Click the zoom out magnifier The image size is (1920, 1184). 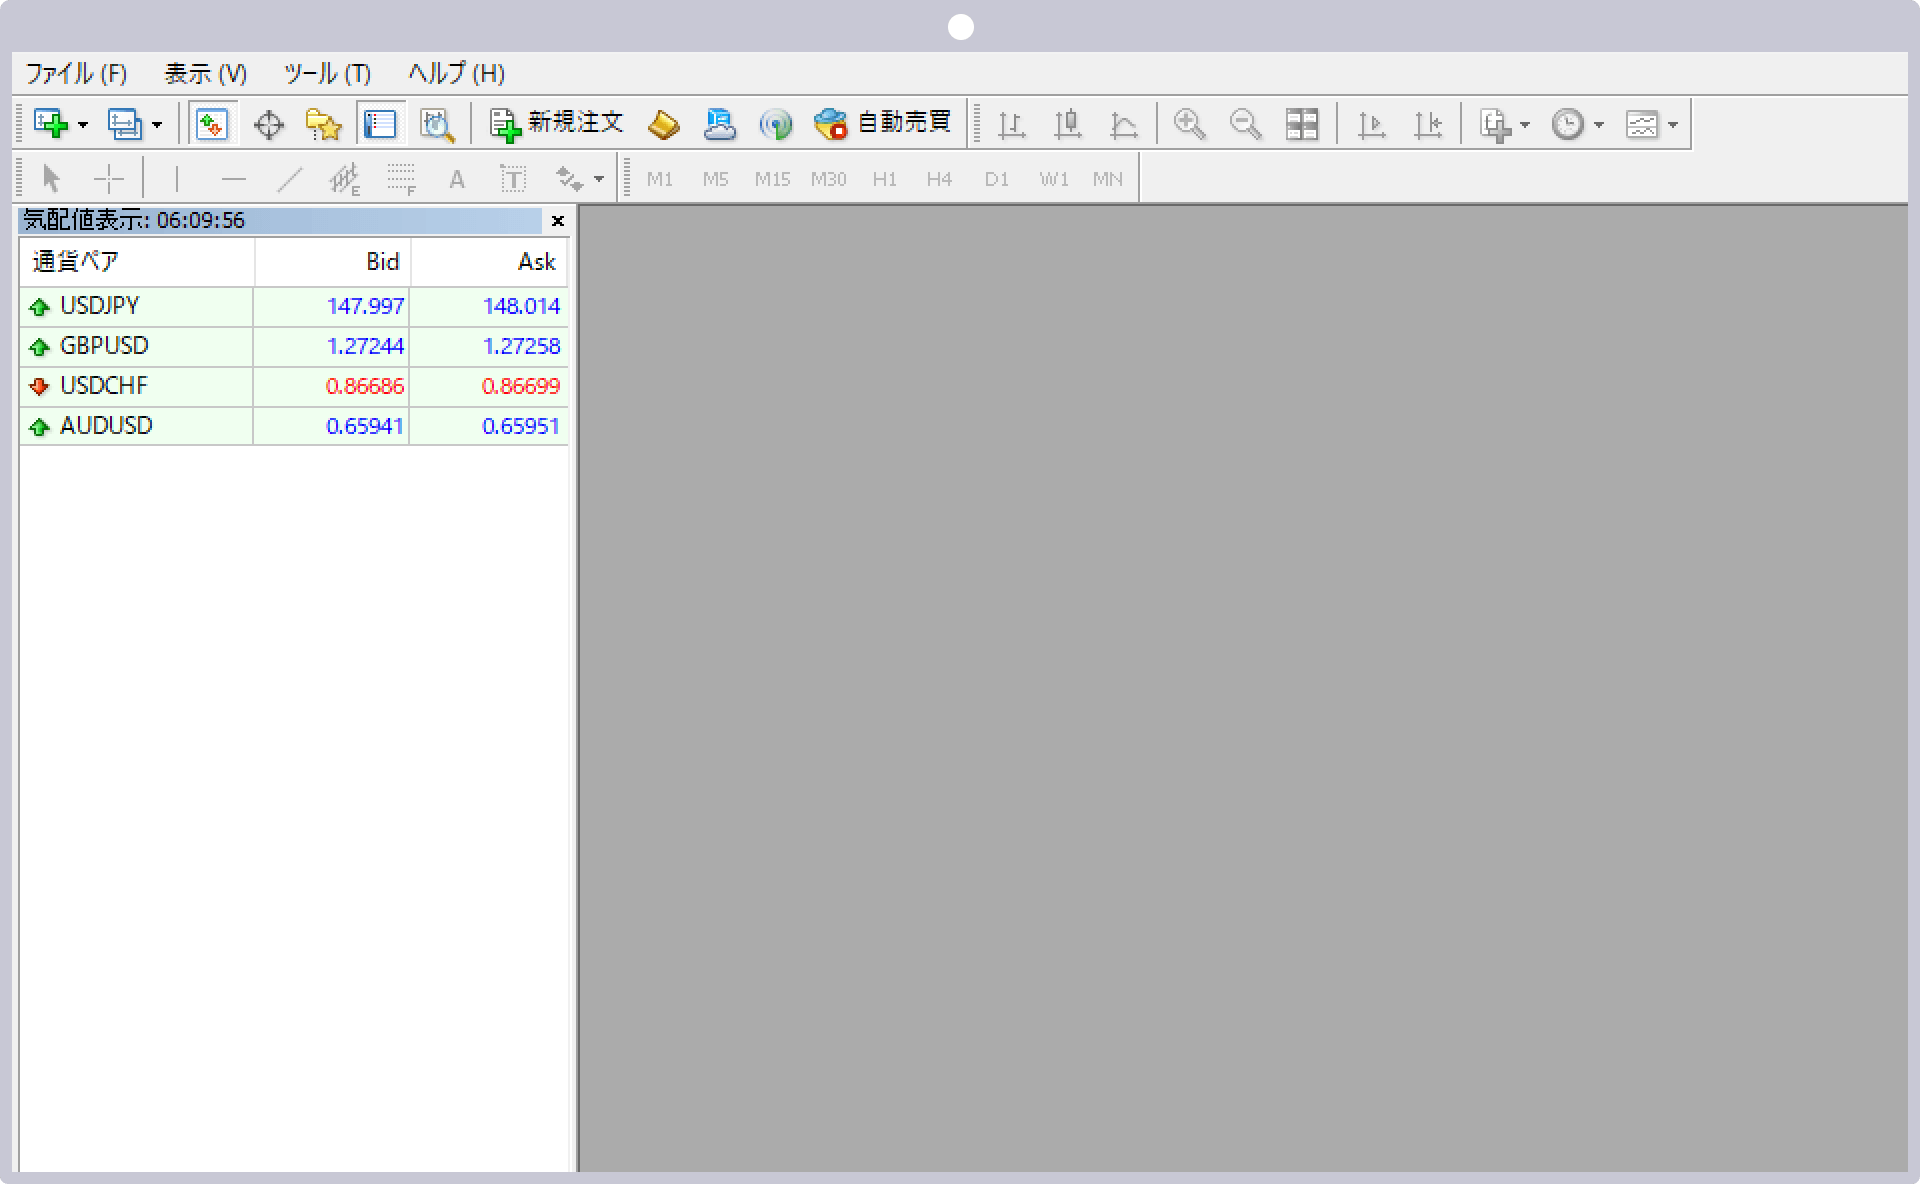(1245, 124)
